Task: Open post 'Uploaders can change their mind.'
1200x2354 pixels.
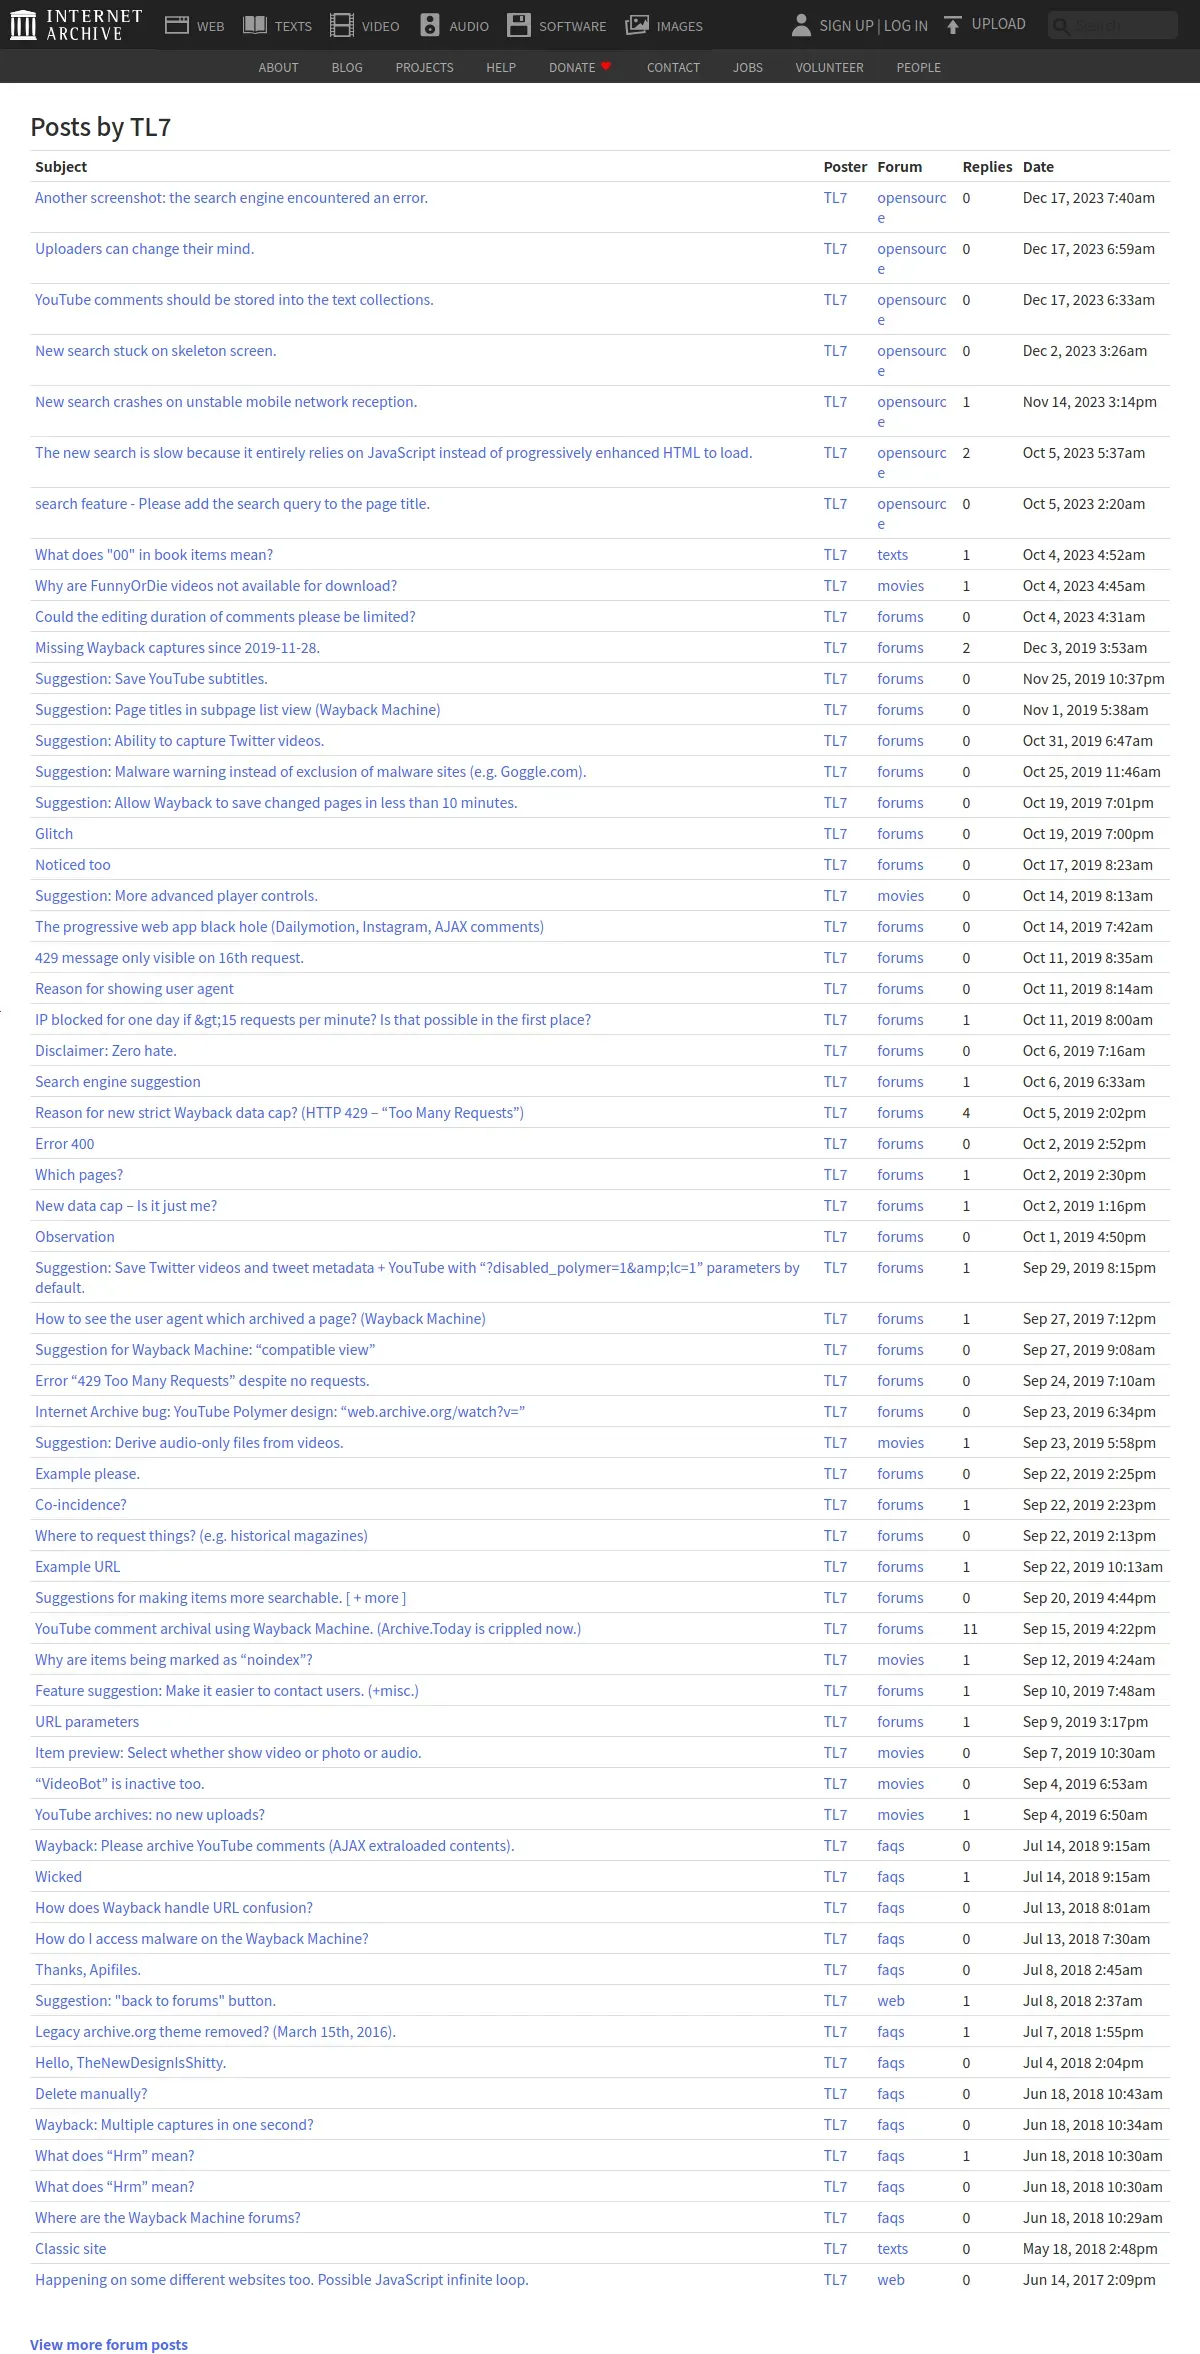Action: pyautogui.click(x=144, y=249)
